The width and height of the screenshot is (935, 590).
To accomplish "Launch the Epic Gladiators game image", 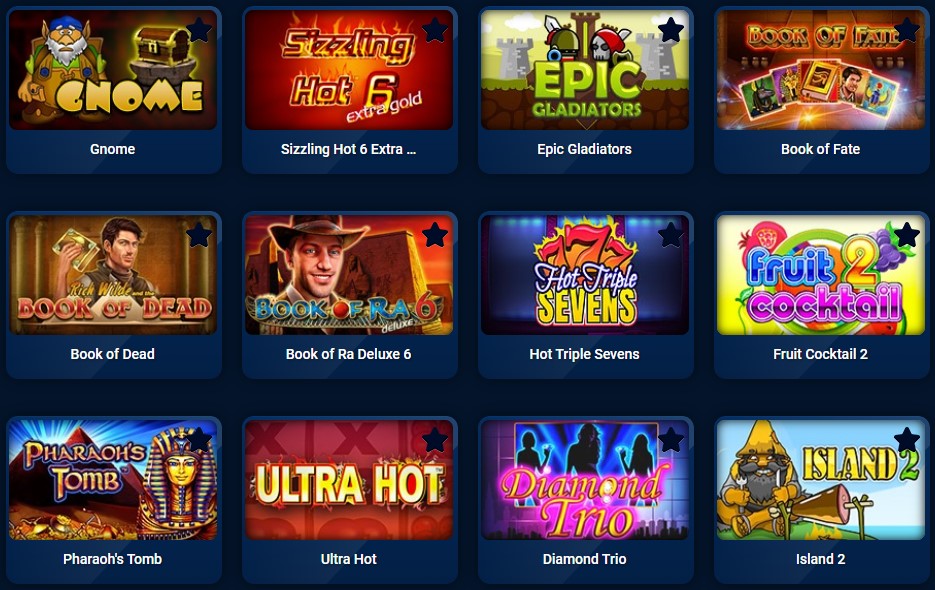I will 585,70.
